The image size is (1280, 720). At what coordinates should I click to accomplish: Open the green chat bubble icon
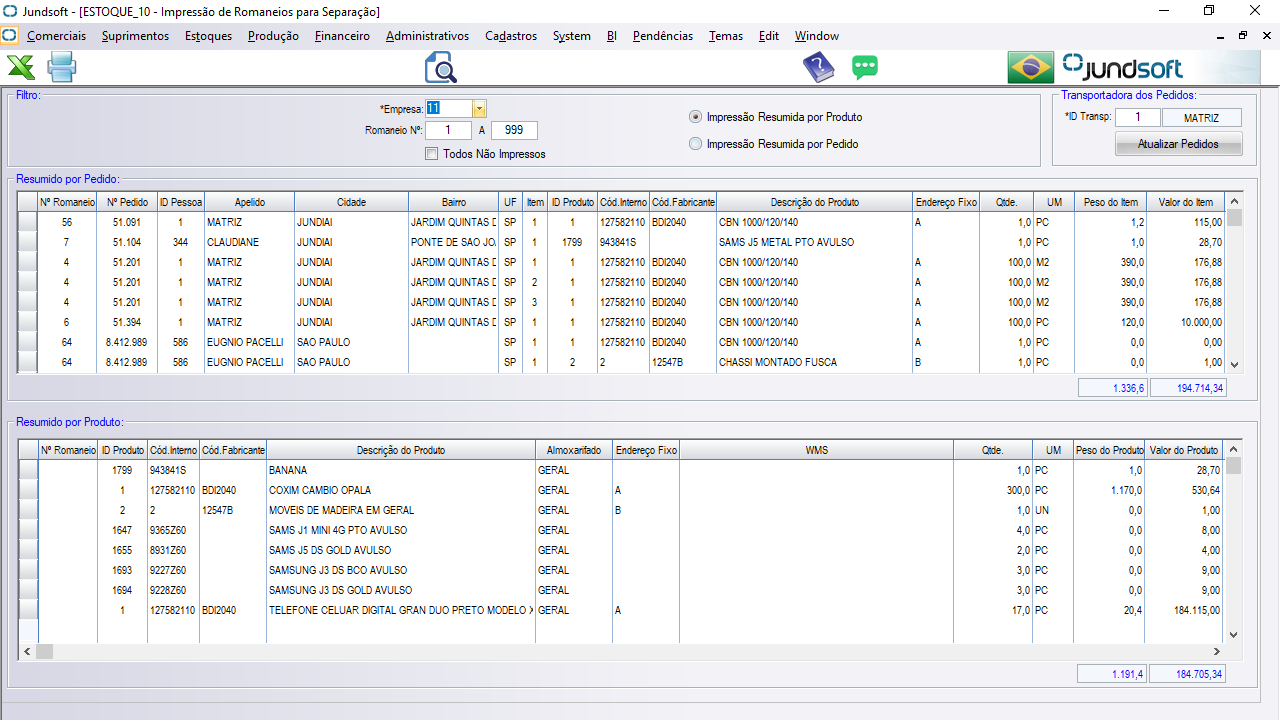865,68
